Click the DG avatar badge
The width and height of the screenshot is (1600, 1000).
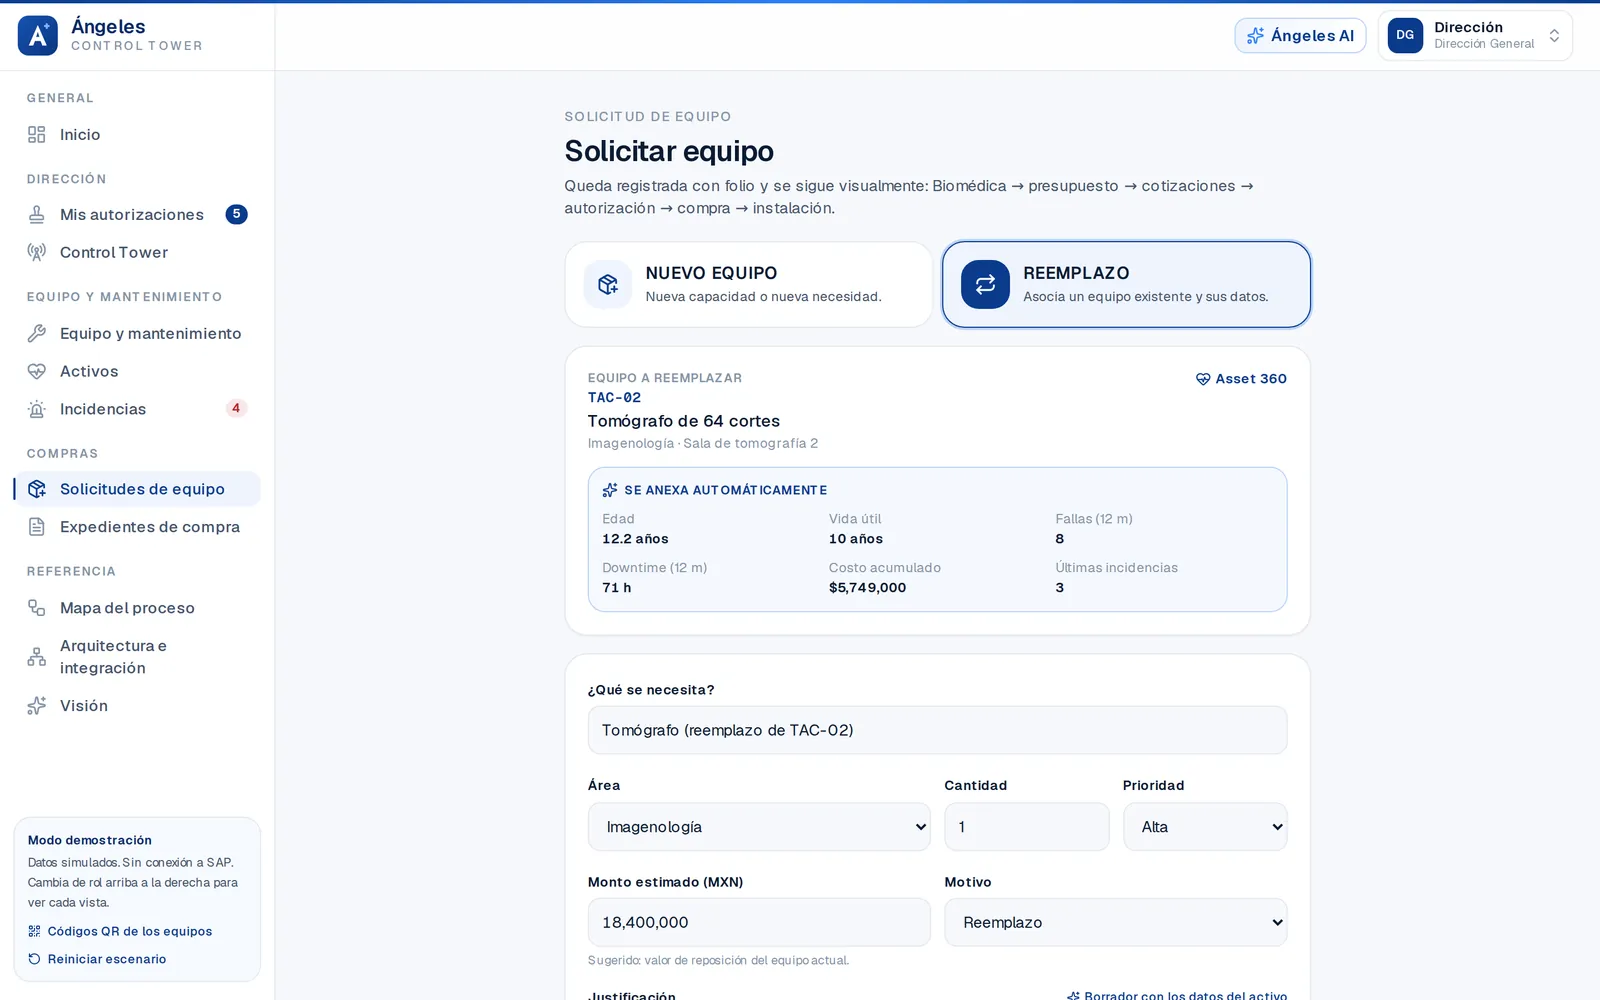(1405, 35)
